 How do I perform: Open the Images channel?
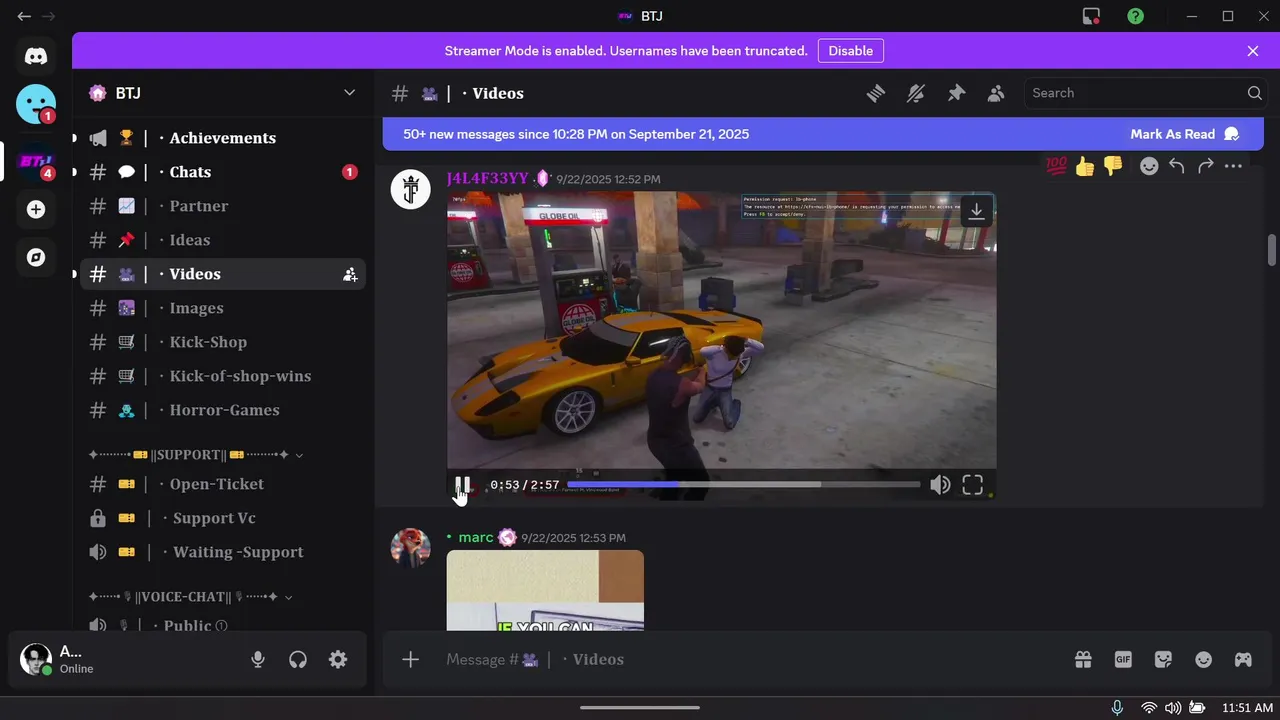tap(222, 308)
